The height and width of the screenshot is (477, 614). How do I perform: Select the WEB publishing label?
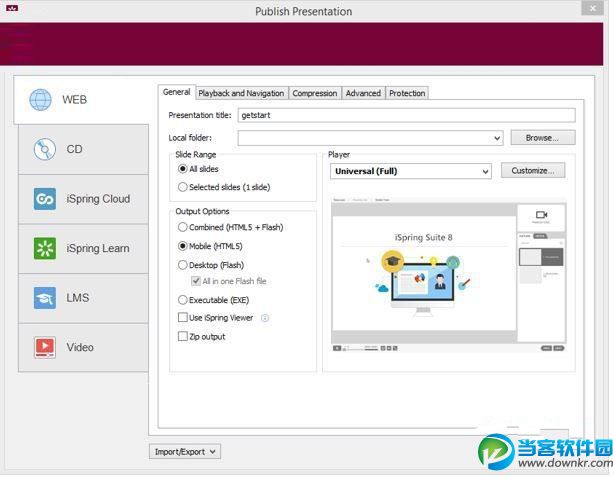(74, 99)
